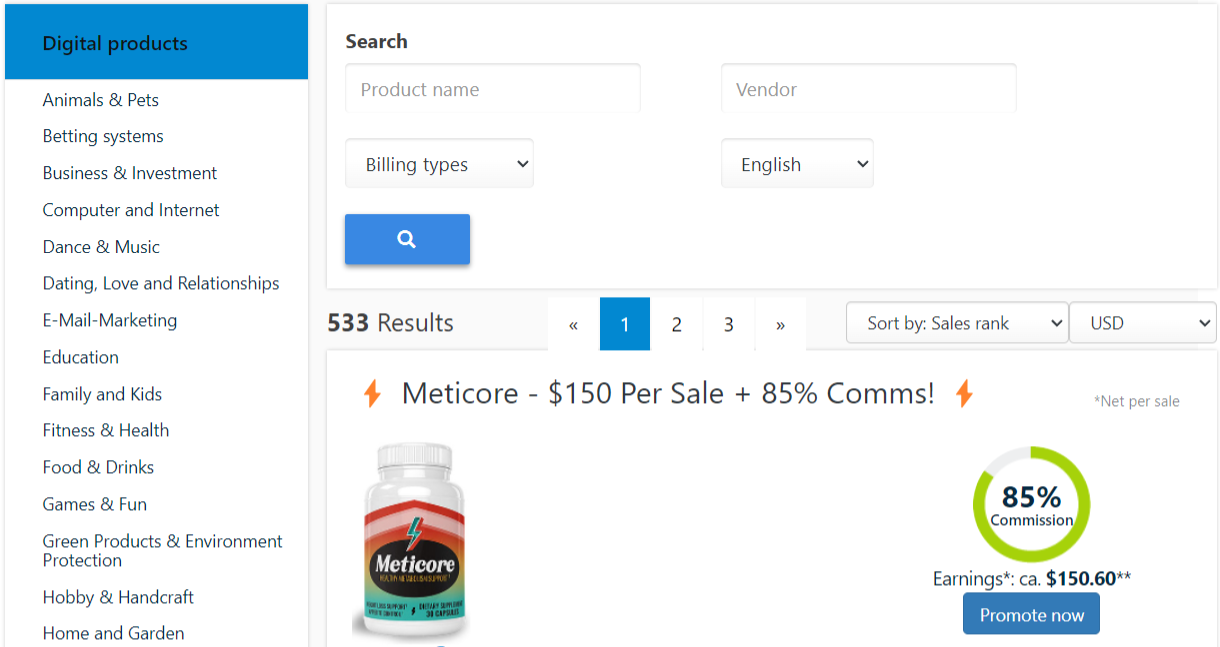Click the Vendor search field
1220x647 pixels.
coord(869,89)
